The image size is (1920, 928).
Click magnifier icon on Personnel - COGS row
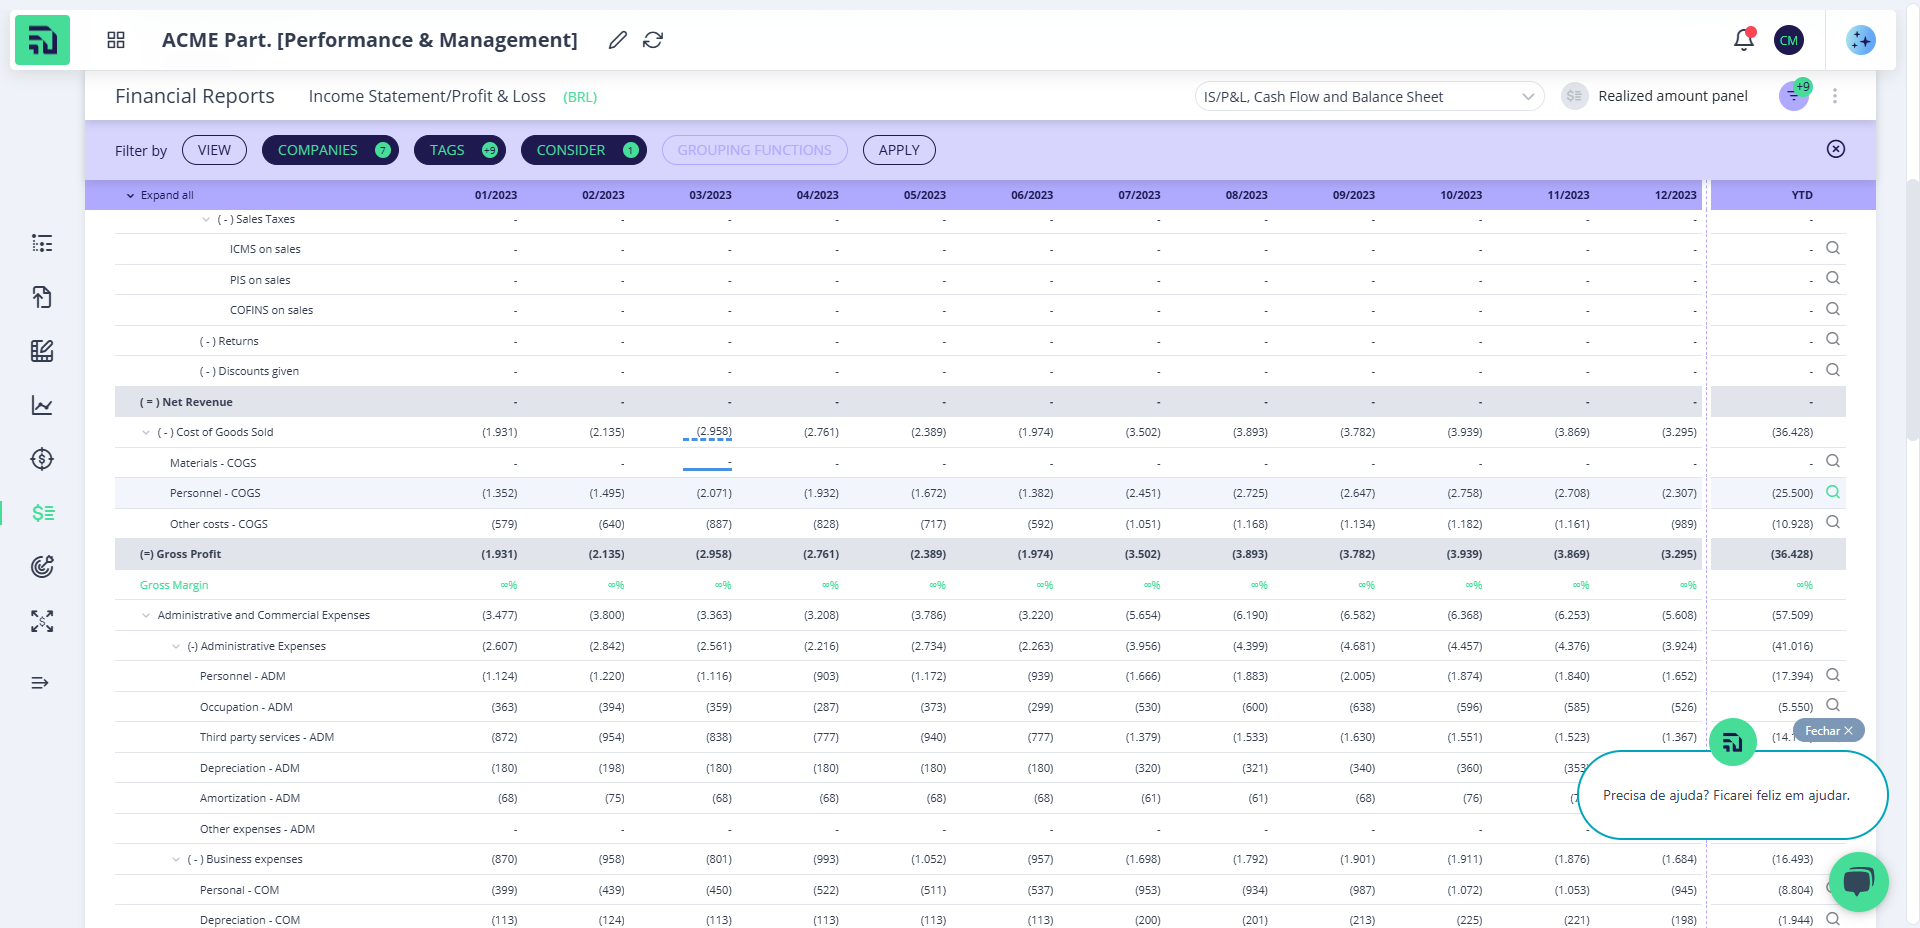click(x=1832, y=492)
